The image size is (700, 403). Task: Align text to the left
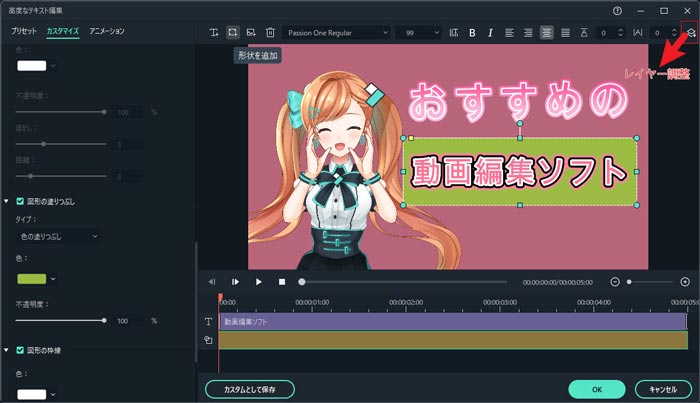pos(509,33)
